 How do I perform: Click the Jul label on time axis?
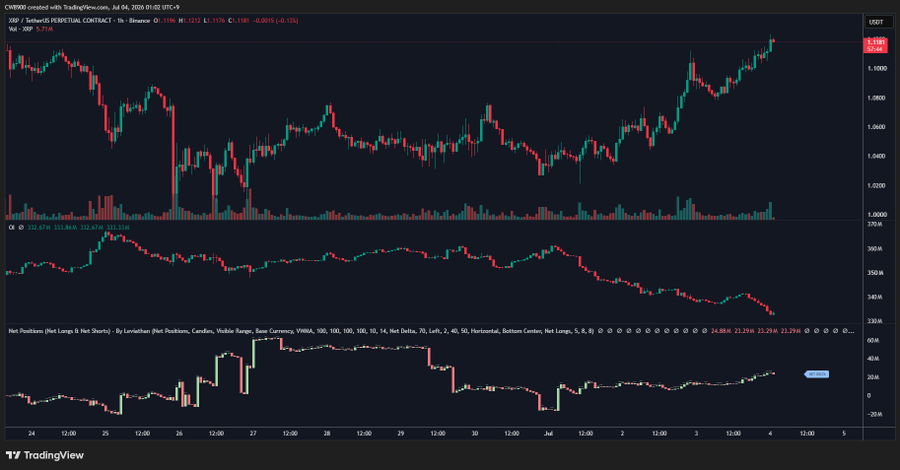click(548, 433)
